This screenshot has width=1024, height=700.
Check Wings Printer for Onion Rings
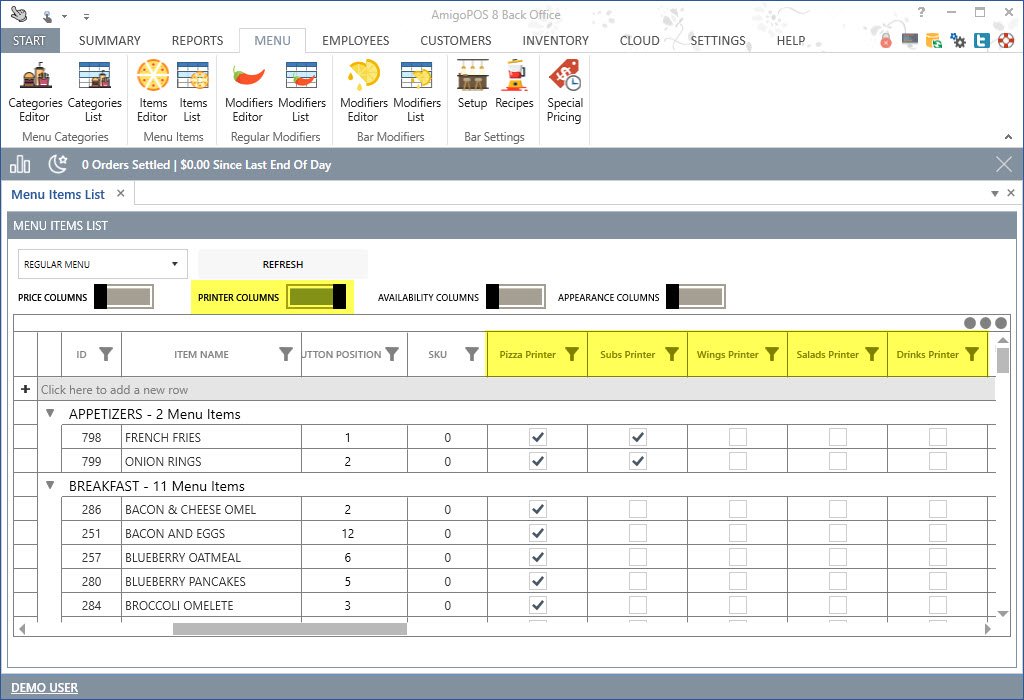(737, 461)
